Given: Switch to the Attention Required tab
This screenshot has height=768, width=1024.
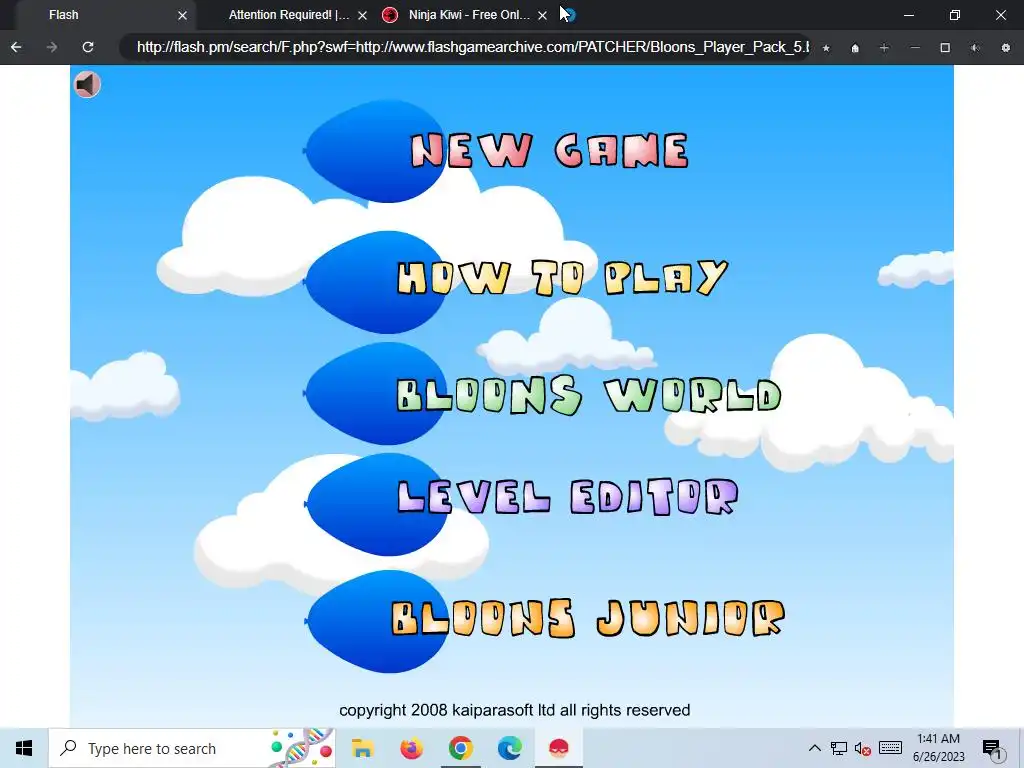Looking at the screenshot, I should tap(289, 15).
